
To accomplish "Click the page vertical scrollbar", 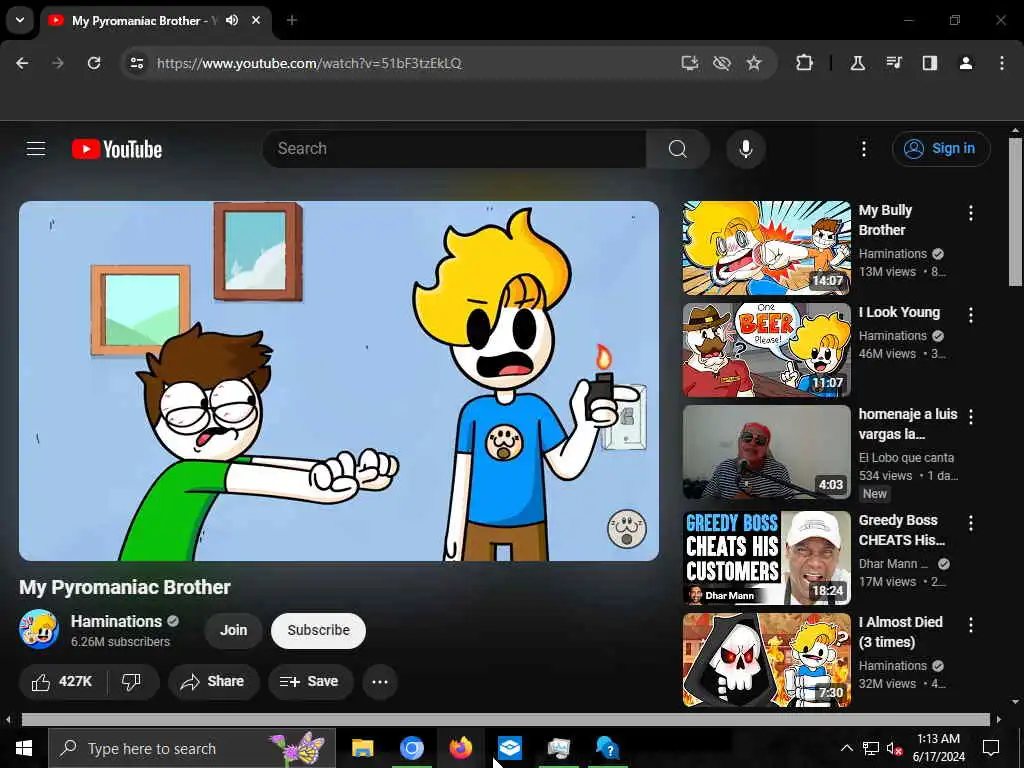I will [1015, 212].
